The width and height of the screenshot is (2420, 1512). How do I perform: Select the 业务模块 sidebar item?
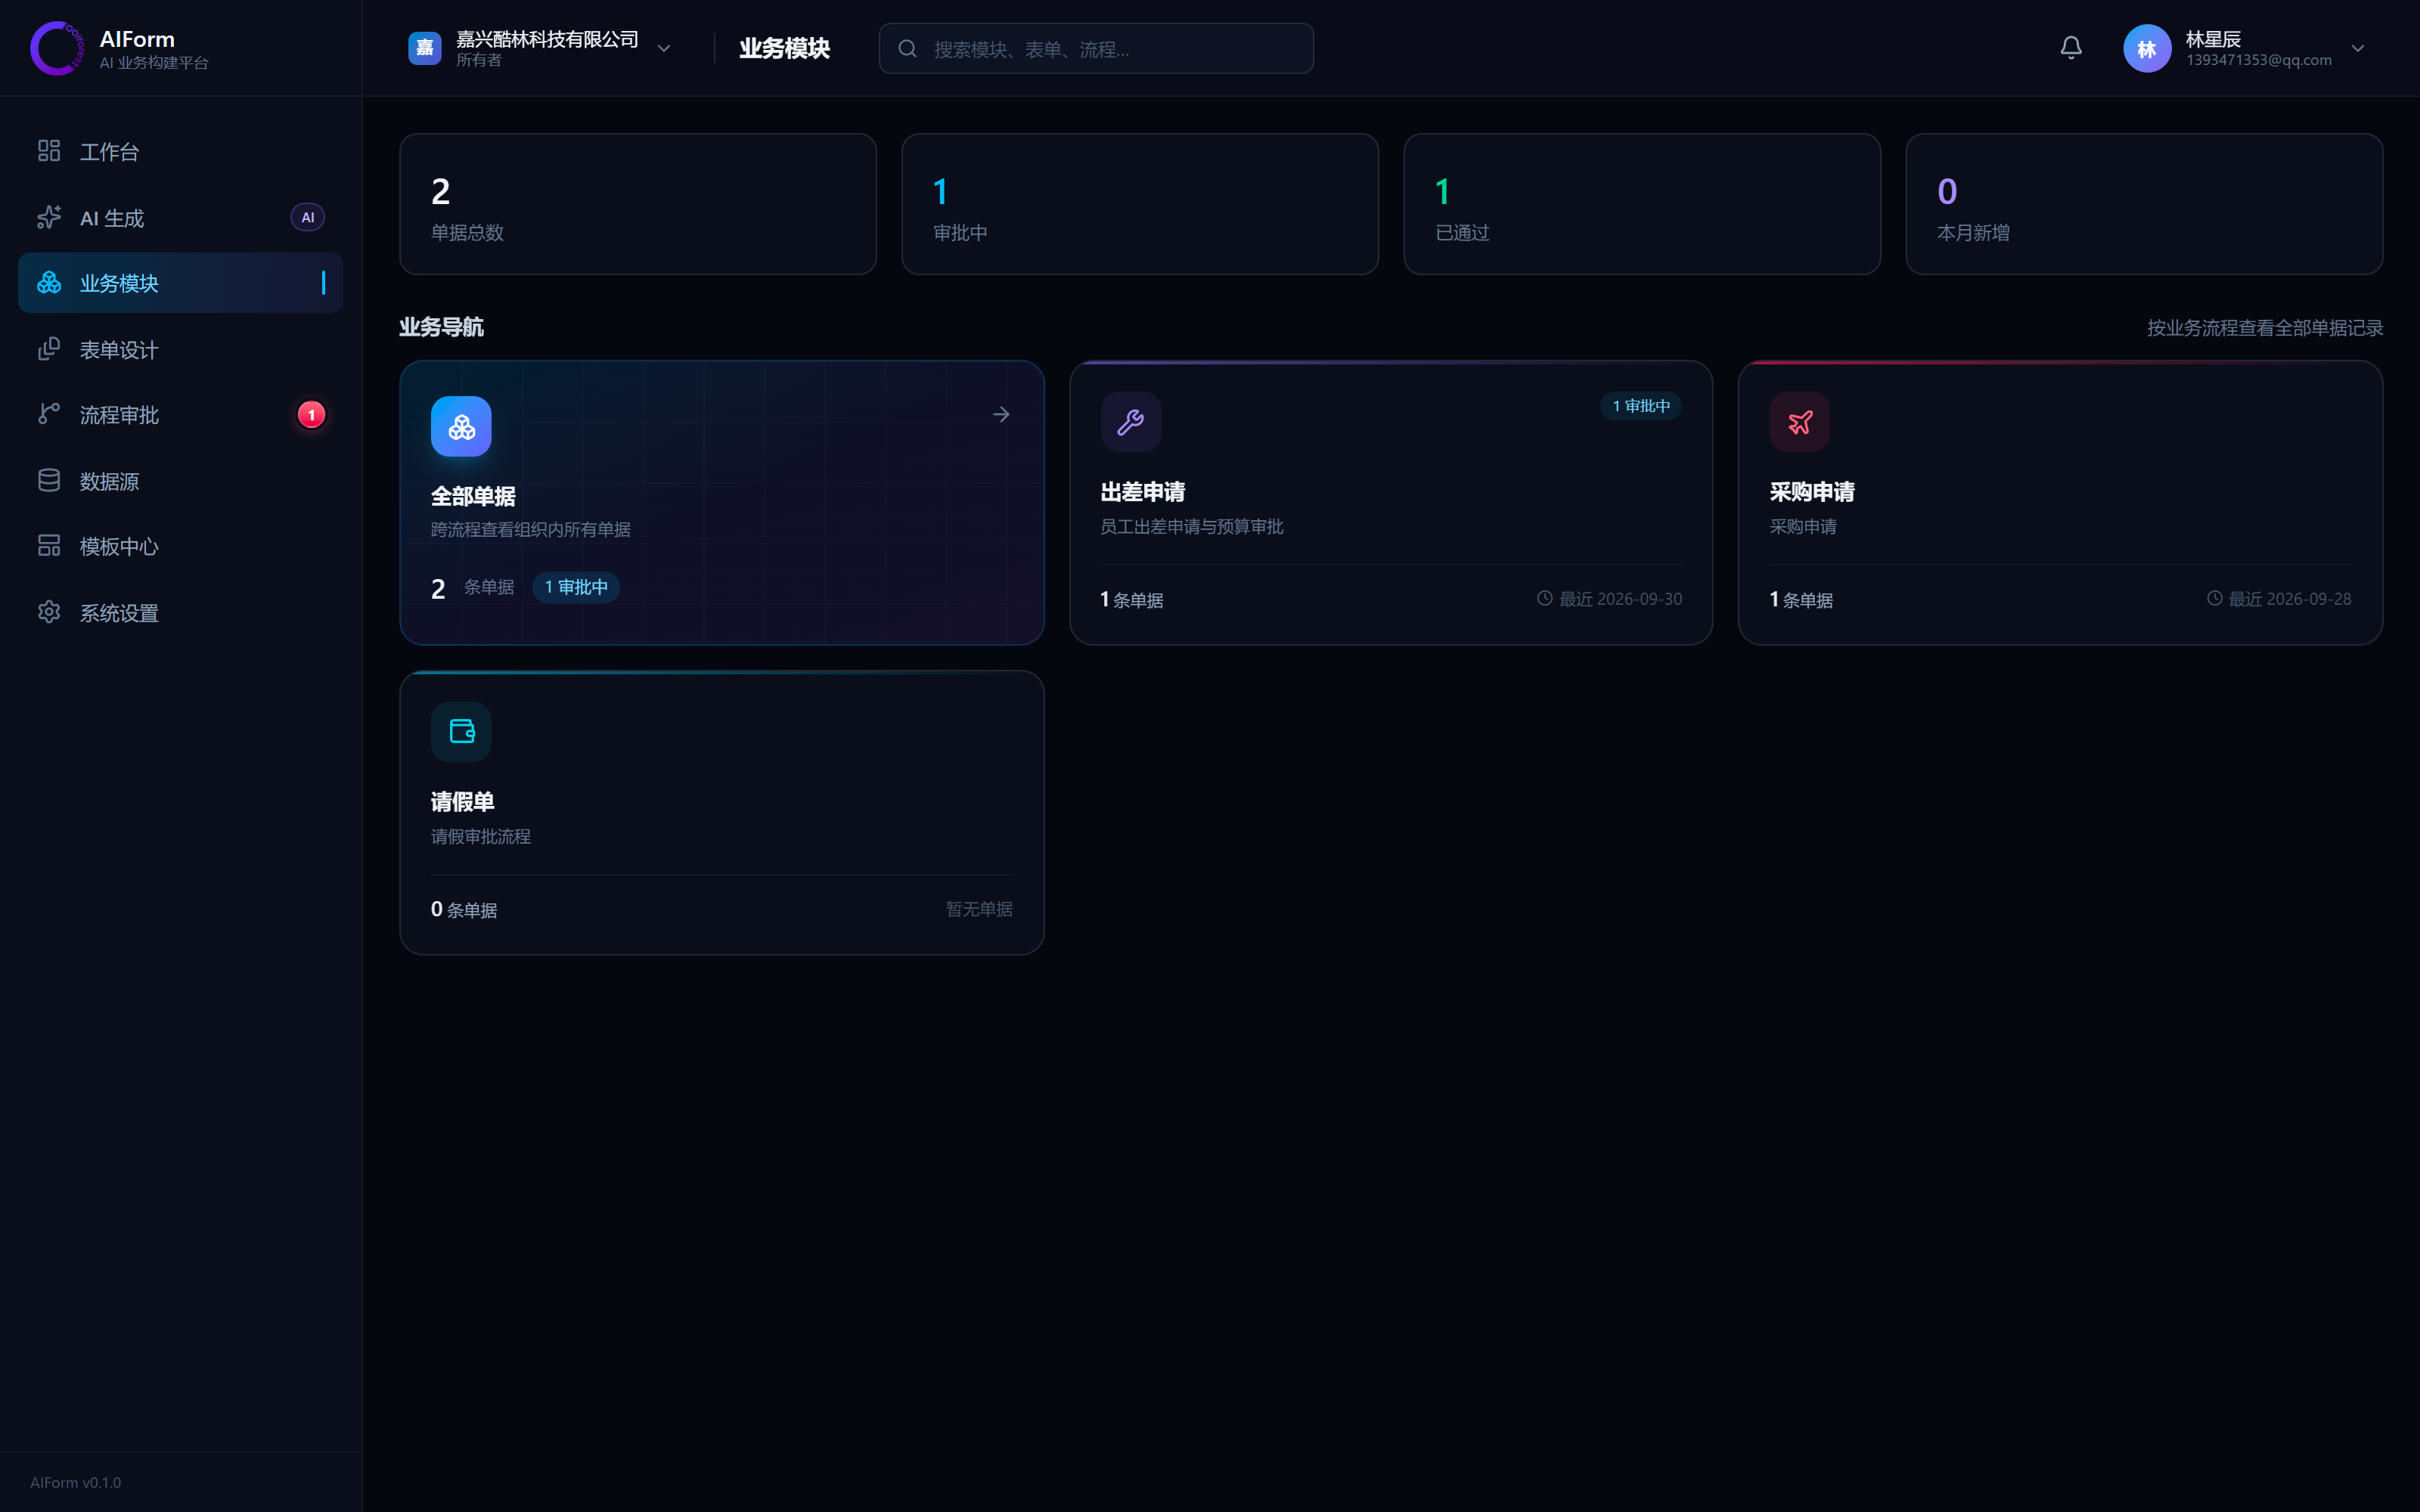point(180,283)
